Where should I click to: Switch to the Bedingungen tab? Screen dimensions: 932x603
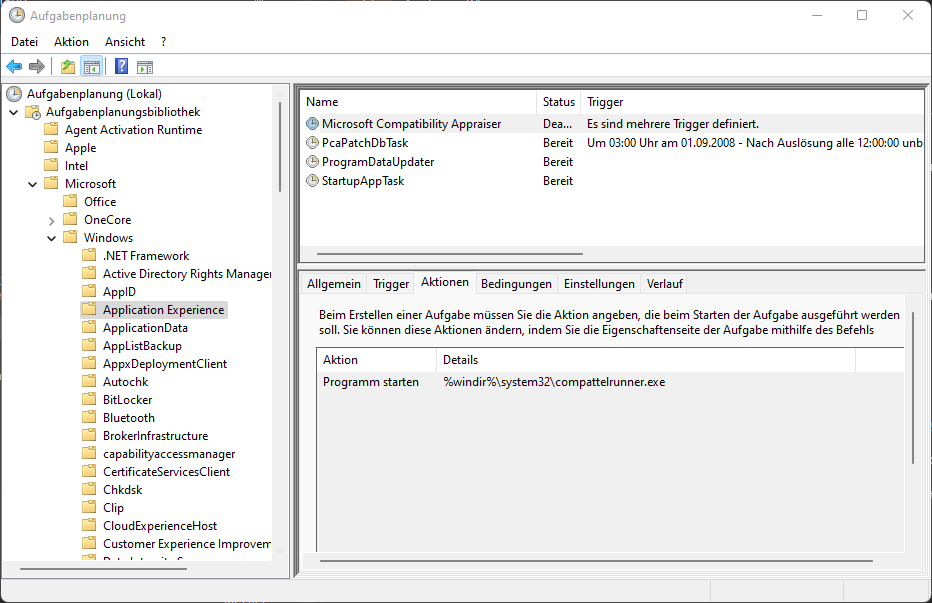516,284
